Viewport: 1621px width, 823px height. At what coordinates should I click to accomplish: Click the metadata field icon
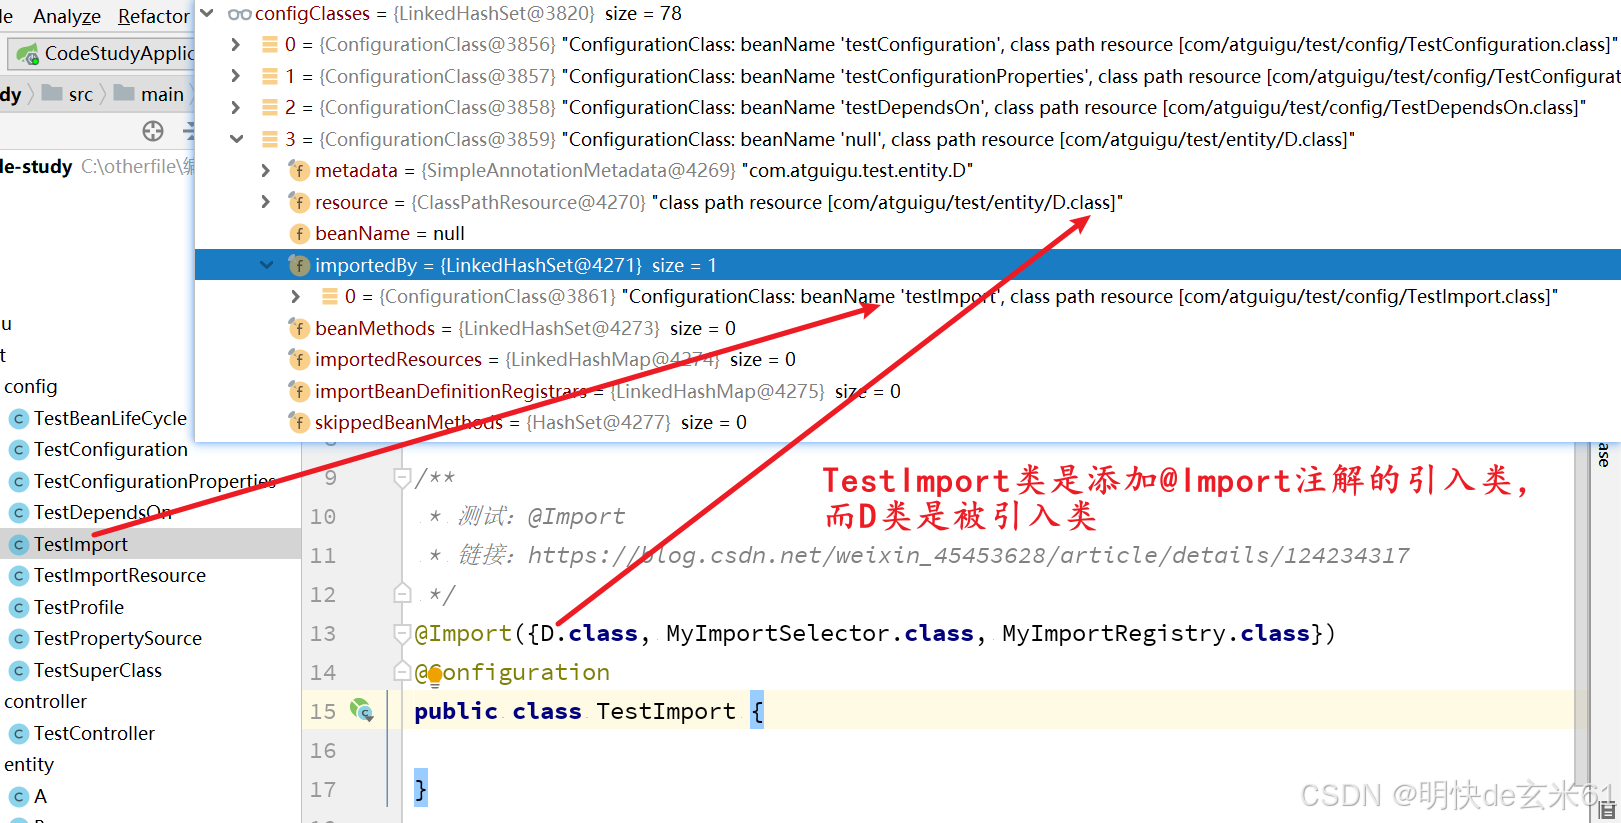click(x=299, y=171)
